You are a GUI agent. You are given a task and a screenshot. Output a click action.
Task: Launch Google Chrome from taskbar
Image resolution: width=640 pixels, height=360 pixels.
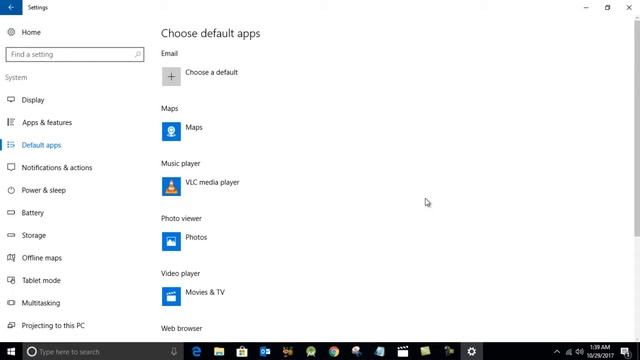[334, 351]
